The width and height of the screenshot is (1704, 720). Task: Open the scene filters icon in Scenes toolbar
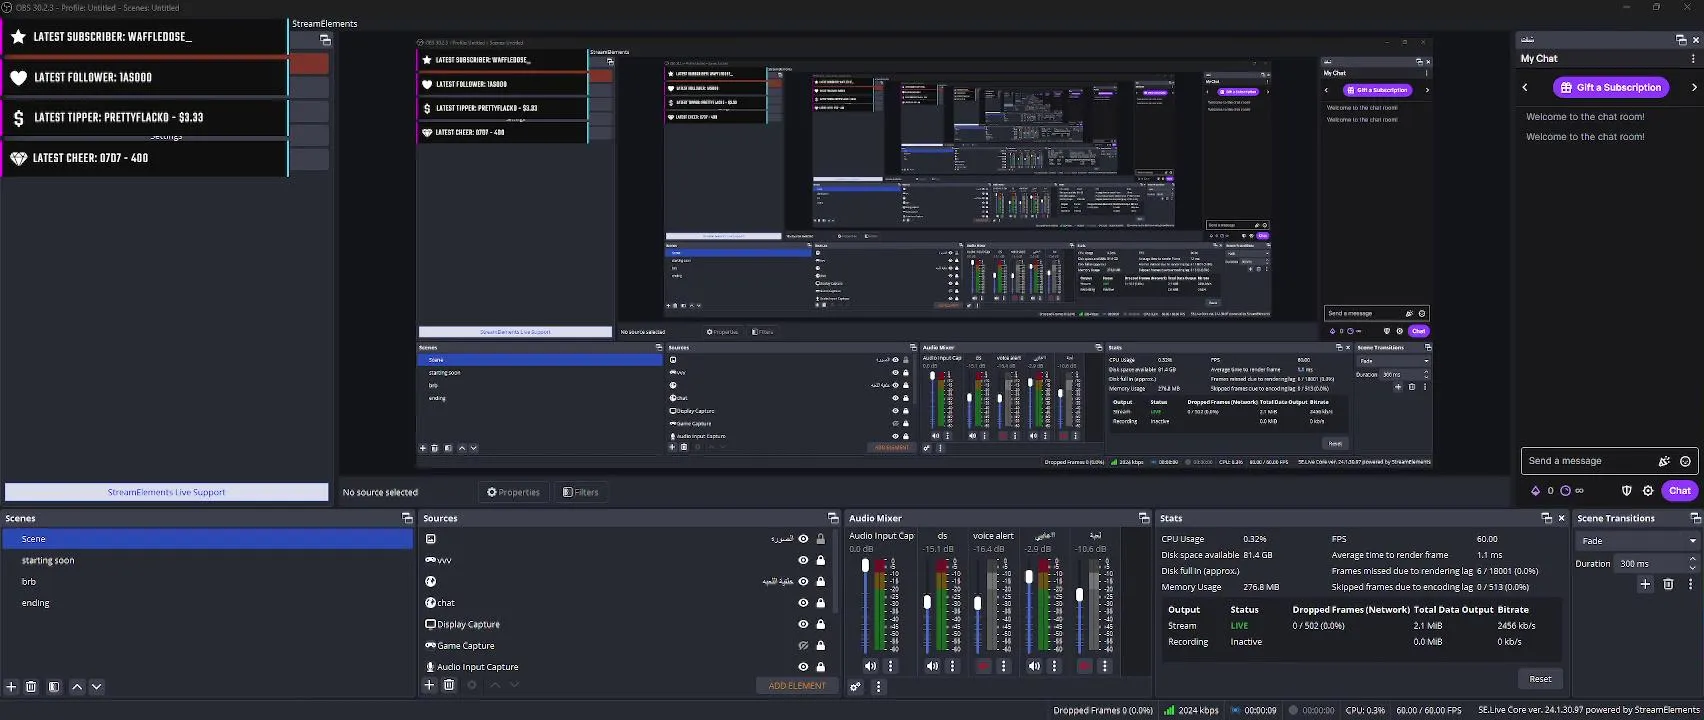click(x=54, y=687)
